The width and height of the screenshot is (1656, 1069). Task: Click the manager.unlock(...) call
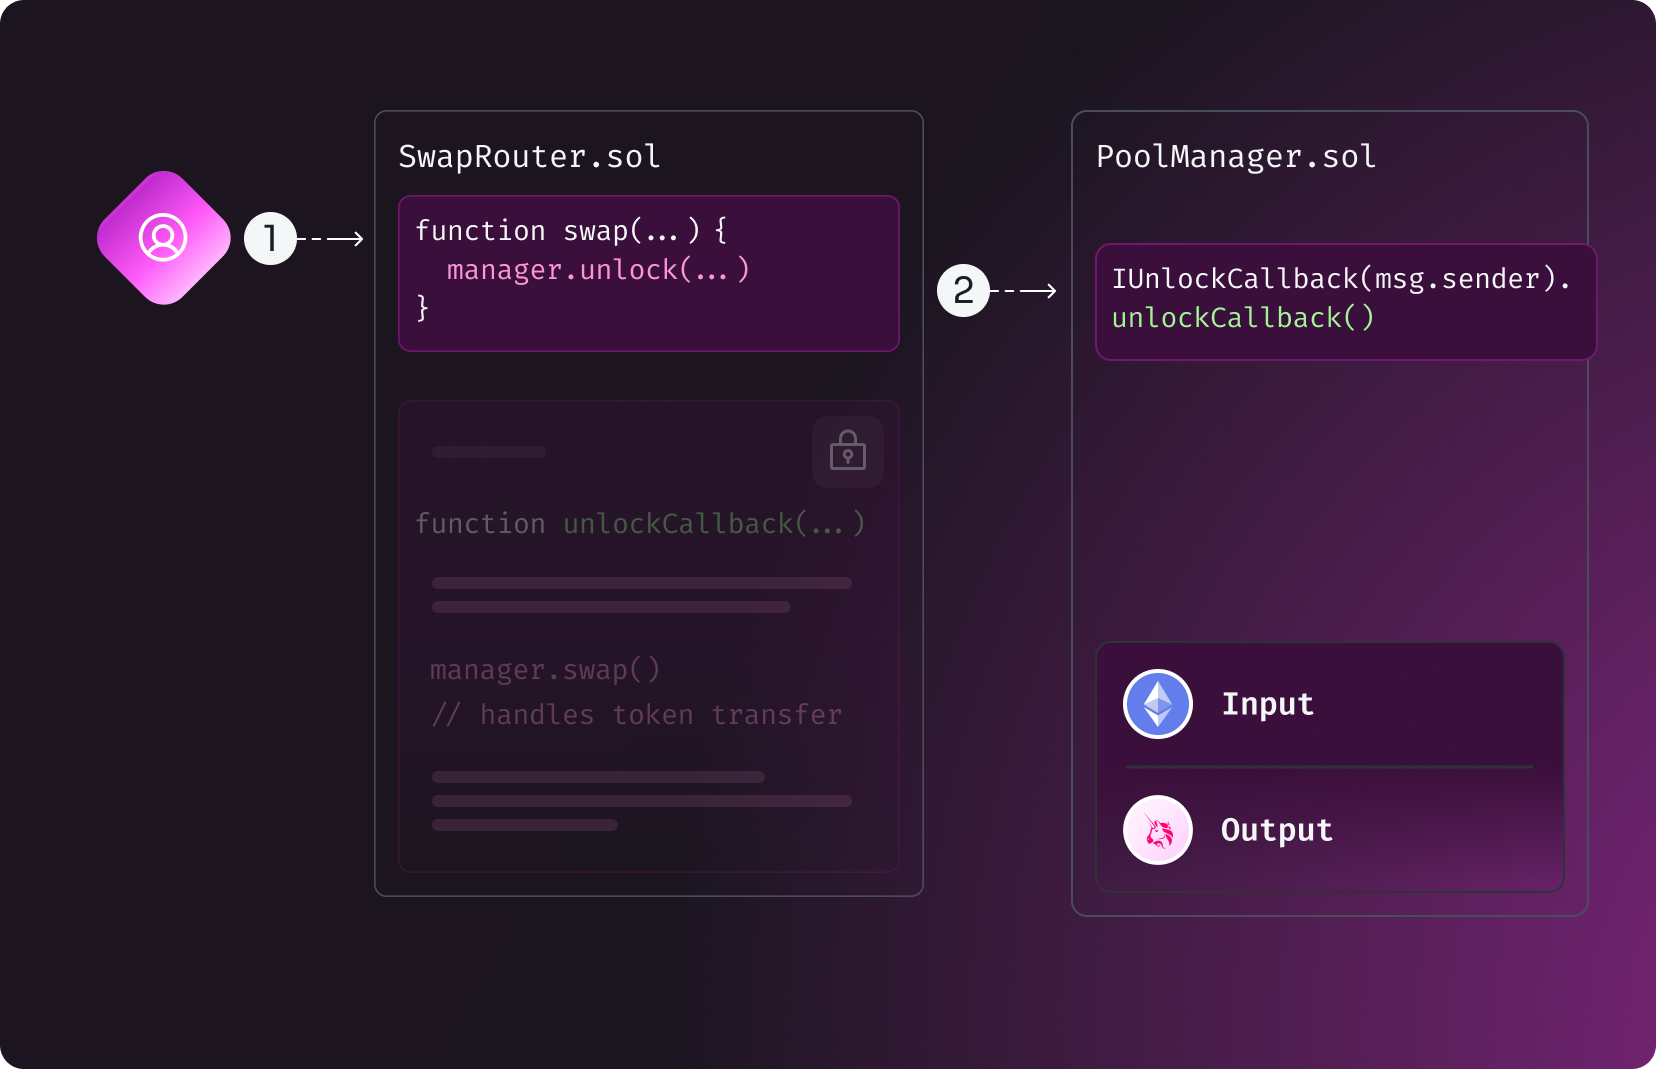click(x=597, y=270)
